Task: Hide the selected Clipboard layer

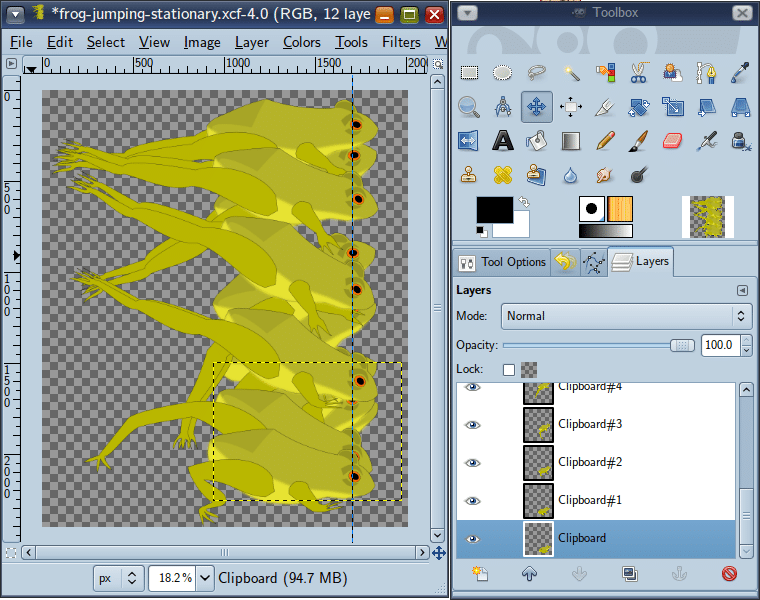Action: pos(473,539)
